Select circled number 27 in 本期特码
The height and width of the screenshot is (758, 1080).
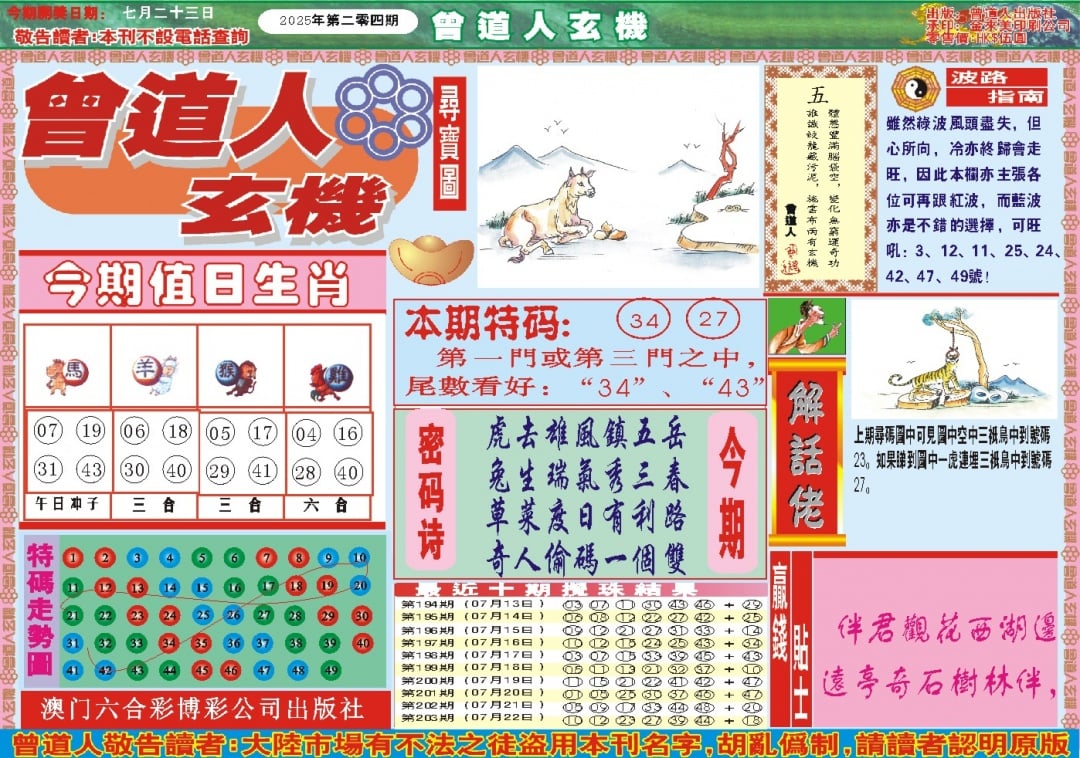[713, 319]
